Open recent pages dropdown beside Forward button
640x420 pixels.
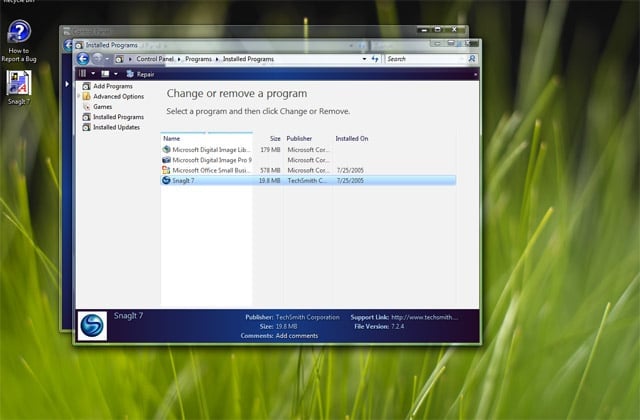click(x=107, y=59)
